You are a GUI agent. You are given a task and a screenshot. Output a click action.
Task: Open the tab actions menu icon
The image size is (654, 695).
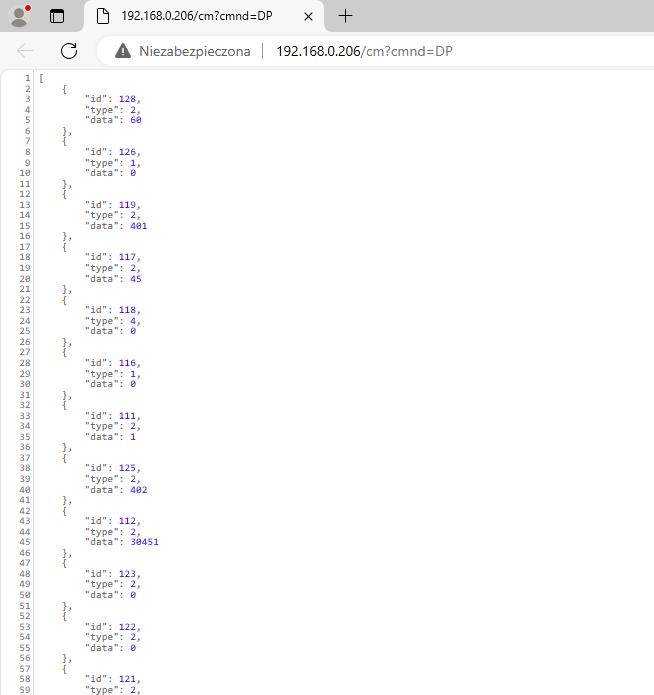point(57,16)
